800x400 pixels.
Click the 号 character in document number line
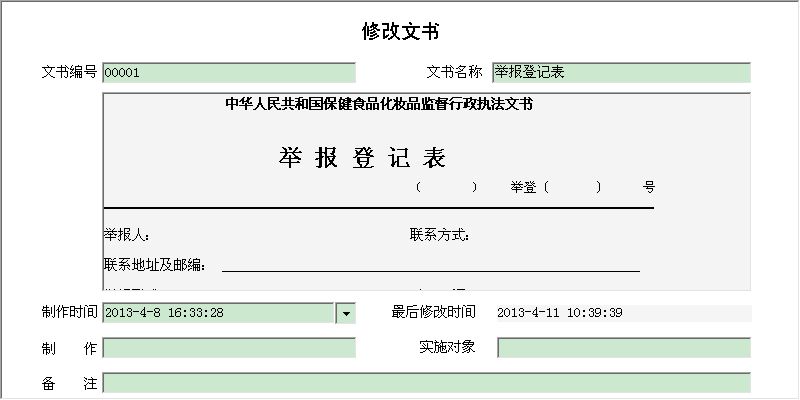(x=648, y=187)
